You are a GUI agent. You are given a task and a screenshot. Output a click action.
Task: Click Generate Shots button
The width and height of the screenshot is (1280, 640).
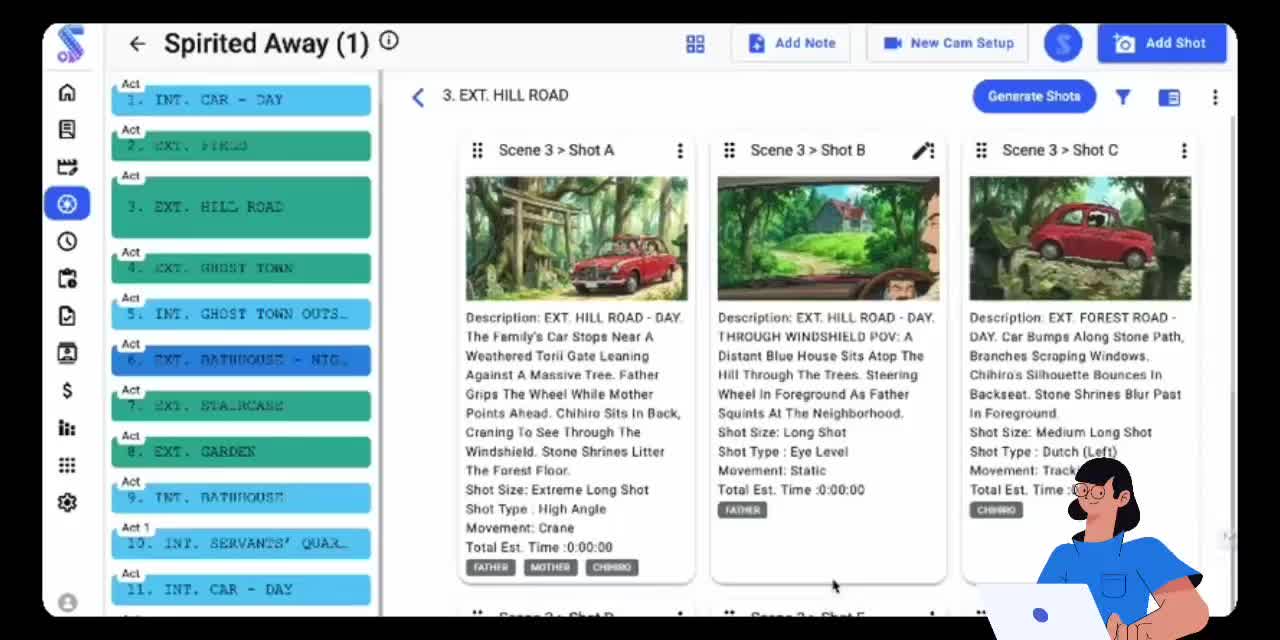[x=1034, y=96]
